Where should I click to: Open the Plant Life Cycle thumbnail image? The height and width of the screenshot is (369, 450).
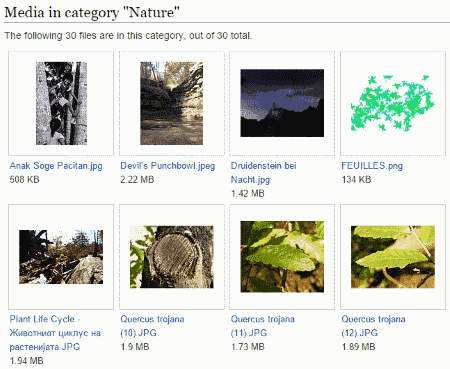pyautogui.click(x=61, y=257)
